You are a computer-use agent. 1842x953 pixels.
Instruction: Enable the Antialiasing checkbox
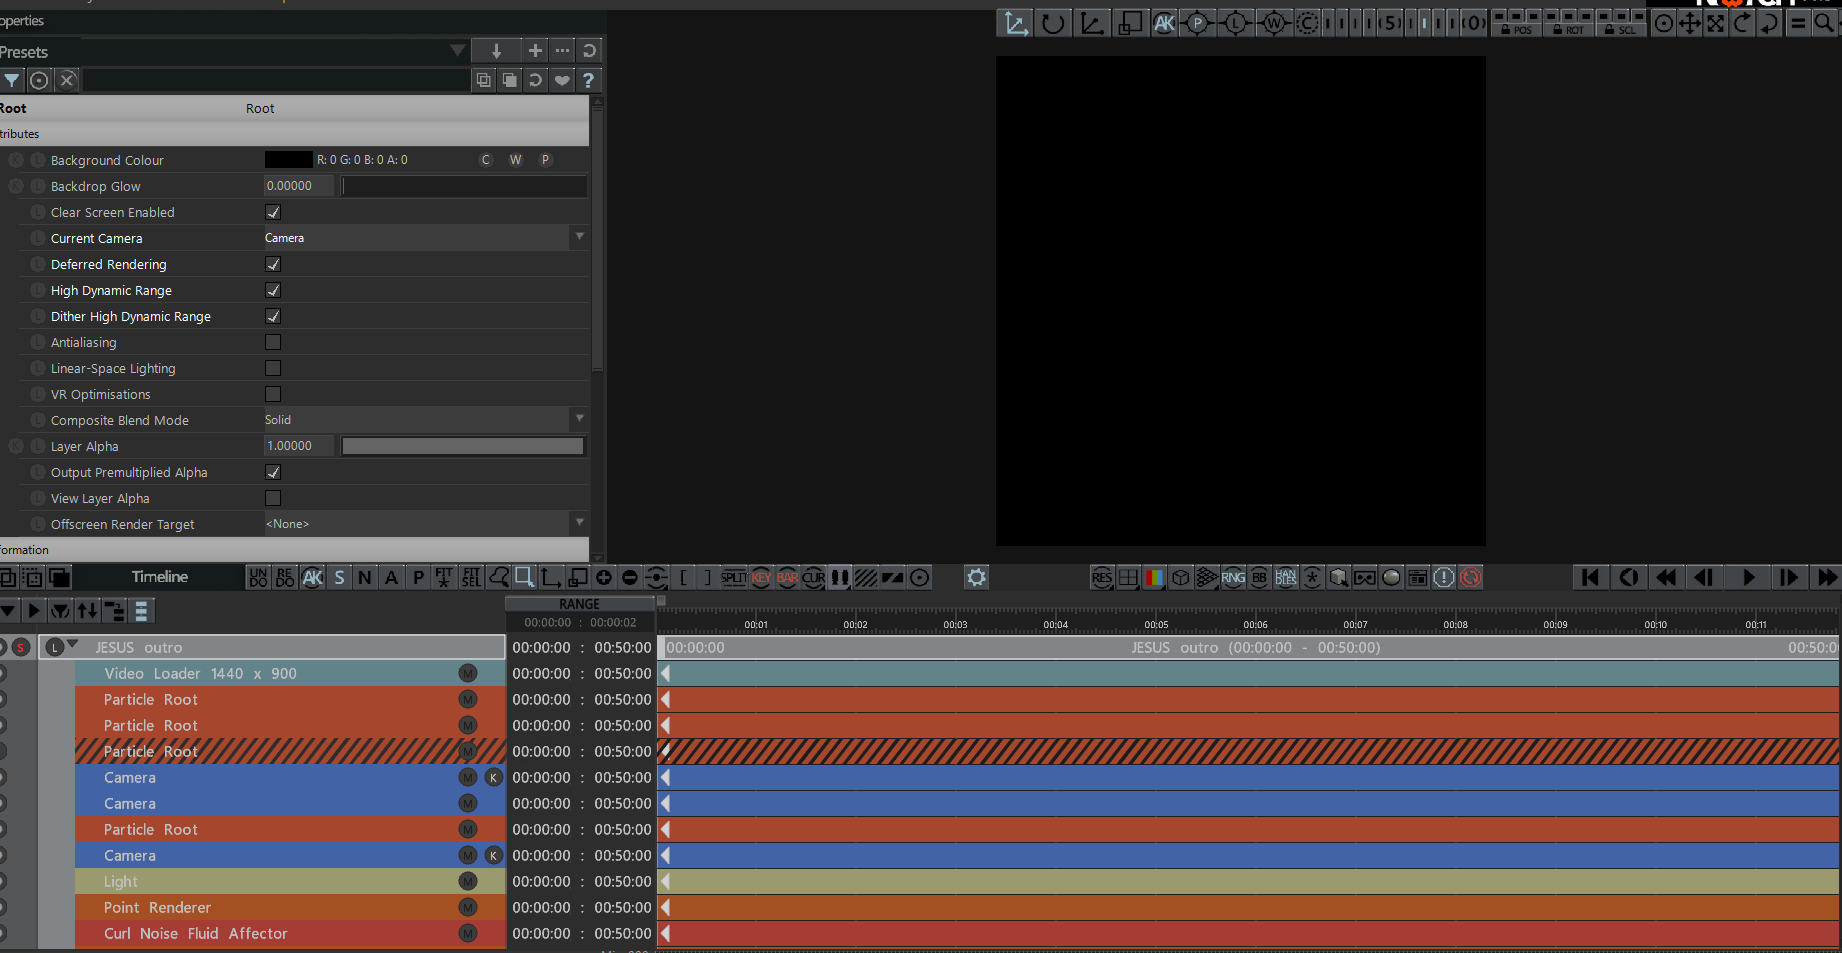(273, 342)
